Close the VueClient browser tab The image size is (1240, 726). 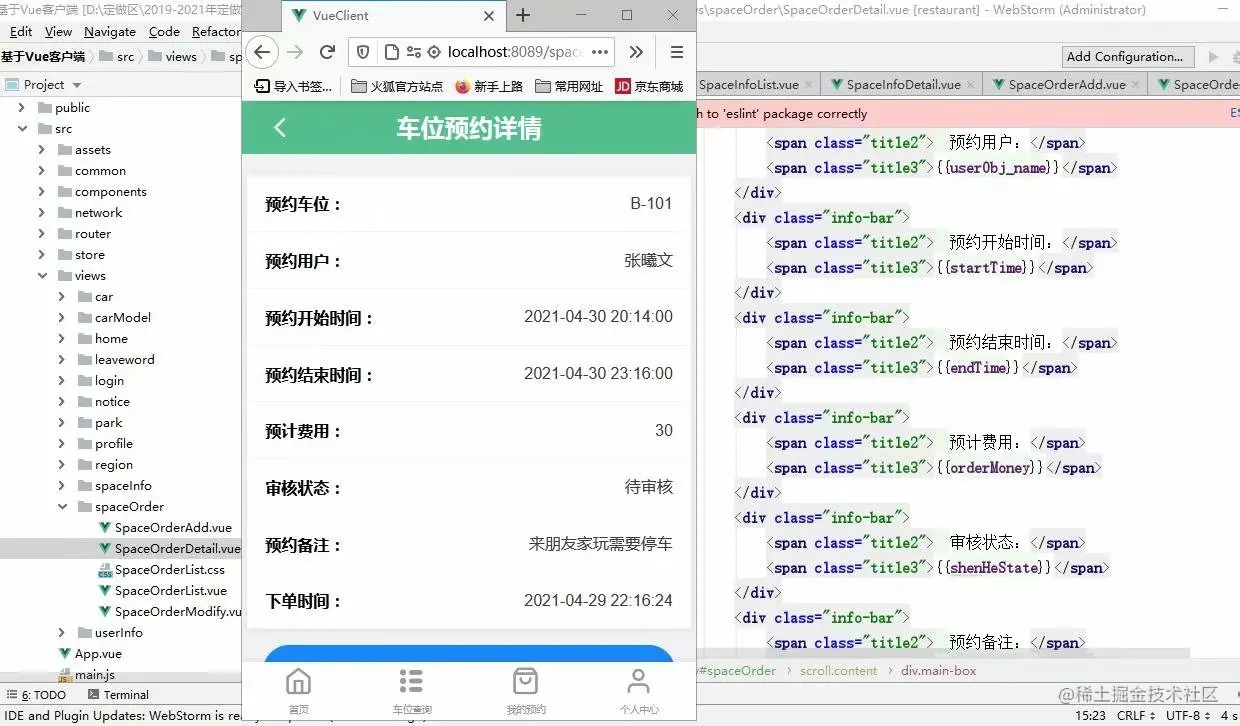click(489, 16)
